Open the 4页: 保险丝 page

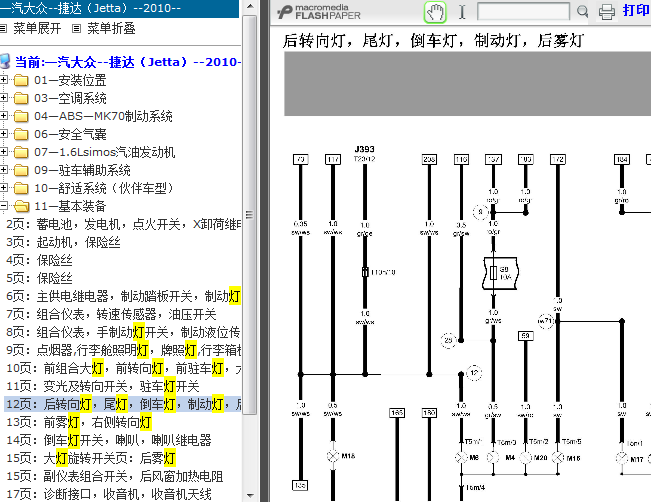coord(39,260)
